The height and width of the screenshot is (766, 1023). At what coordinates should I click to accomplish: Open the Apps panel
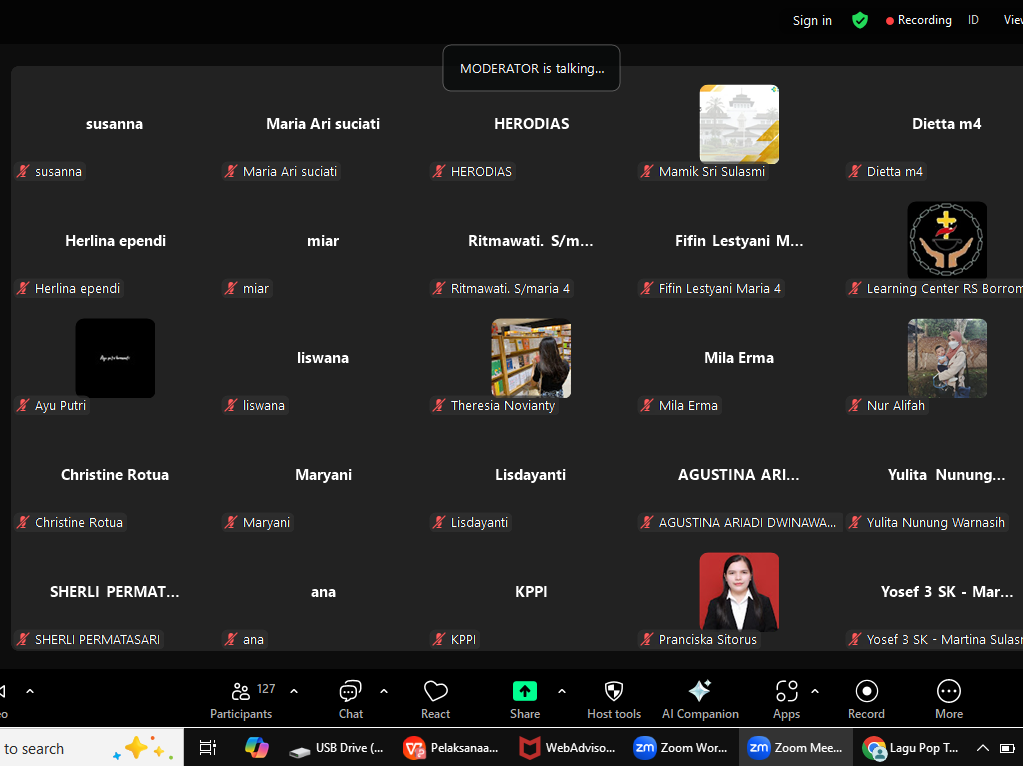tap(787, 699)
